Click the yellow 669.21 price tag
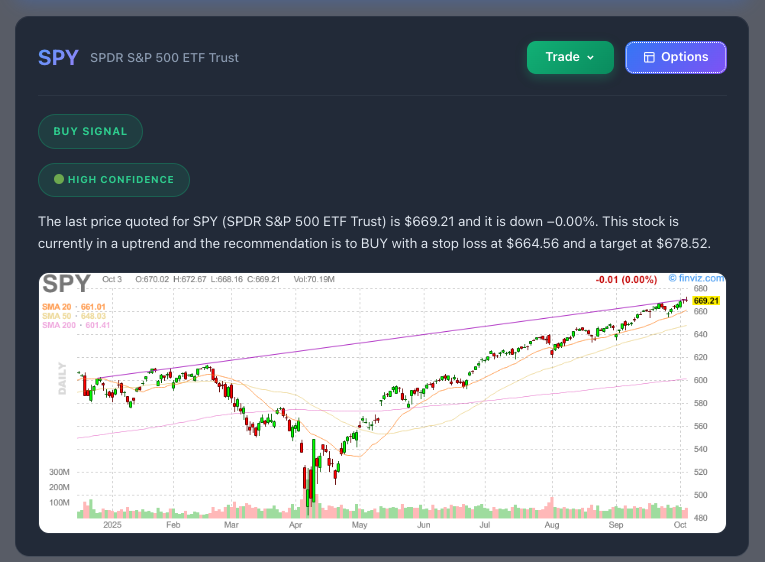 (706, 300)
